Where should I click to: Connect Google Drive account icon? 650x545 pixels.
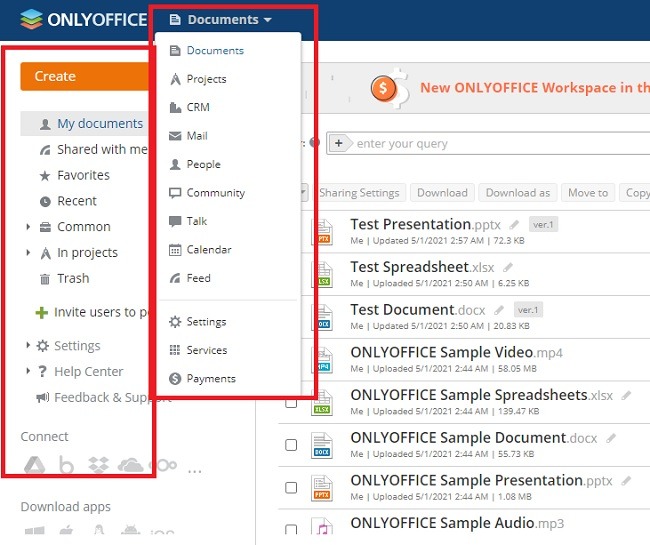point(34,465)
